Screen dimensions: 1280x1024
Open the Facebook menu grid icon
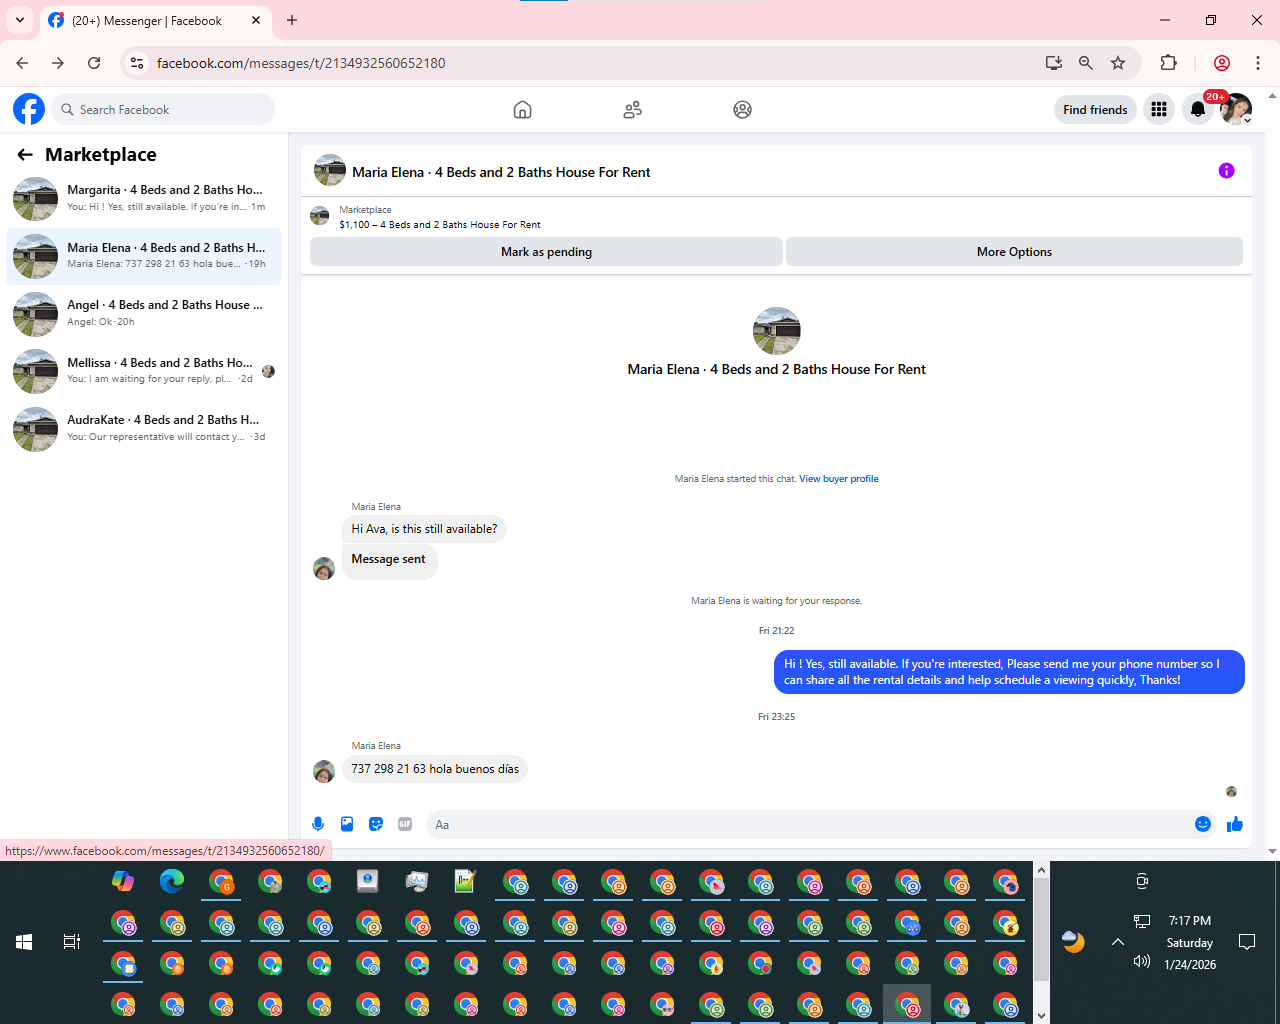[1159, 109]
